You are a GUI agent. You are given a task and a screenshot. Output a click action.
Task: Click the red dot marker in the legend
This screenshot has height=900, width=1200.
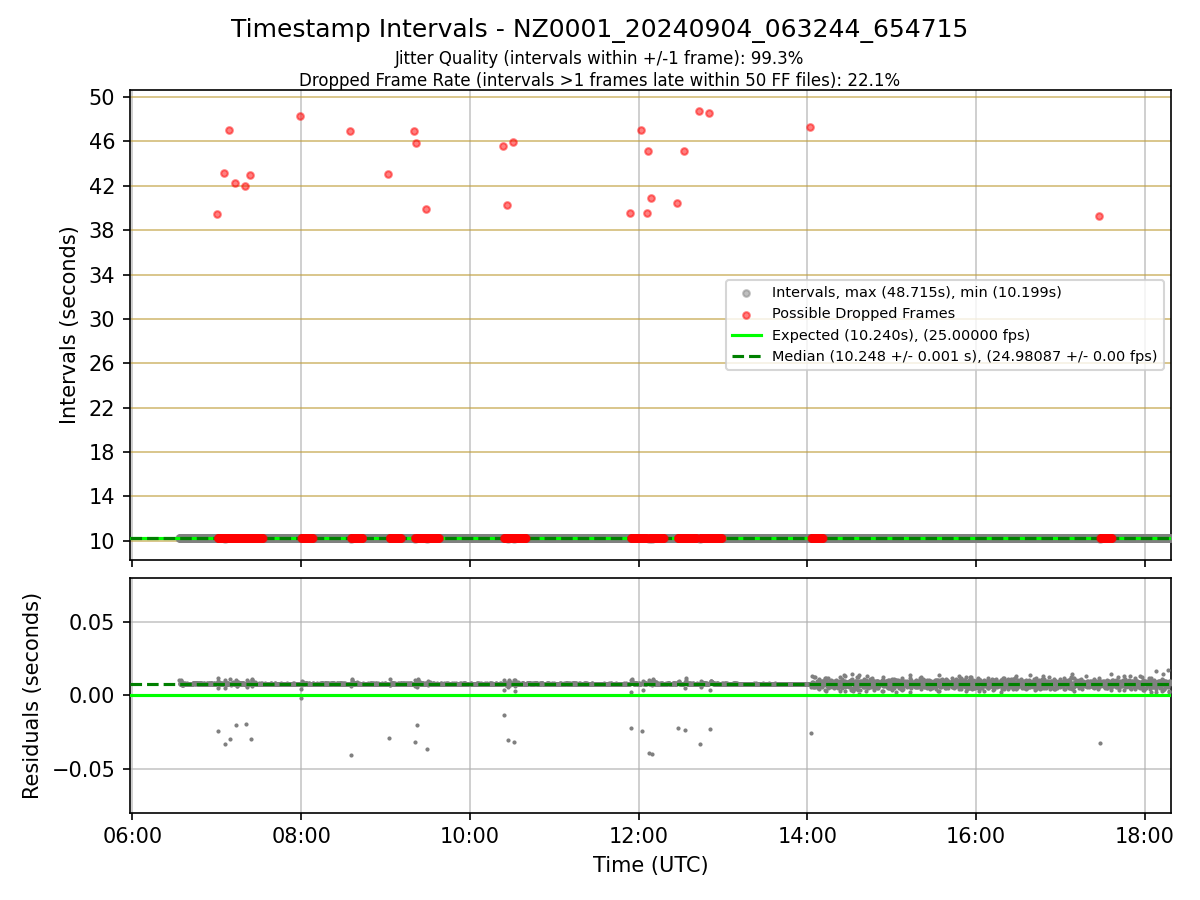click(x=745, y=314)
